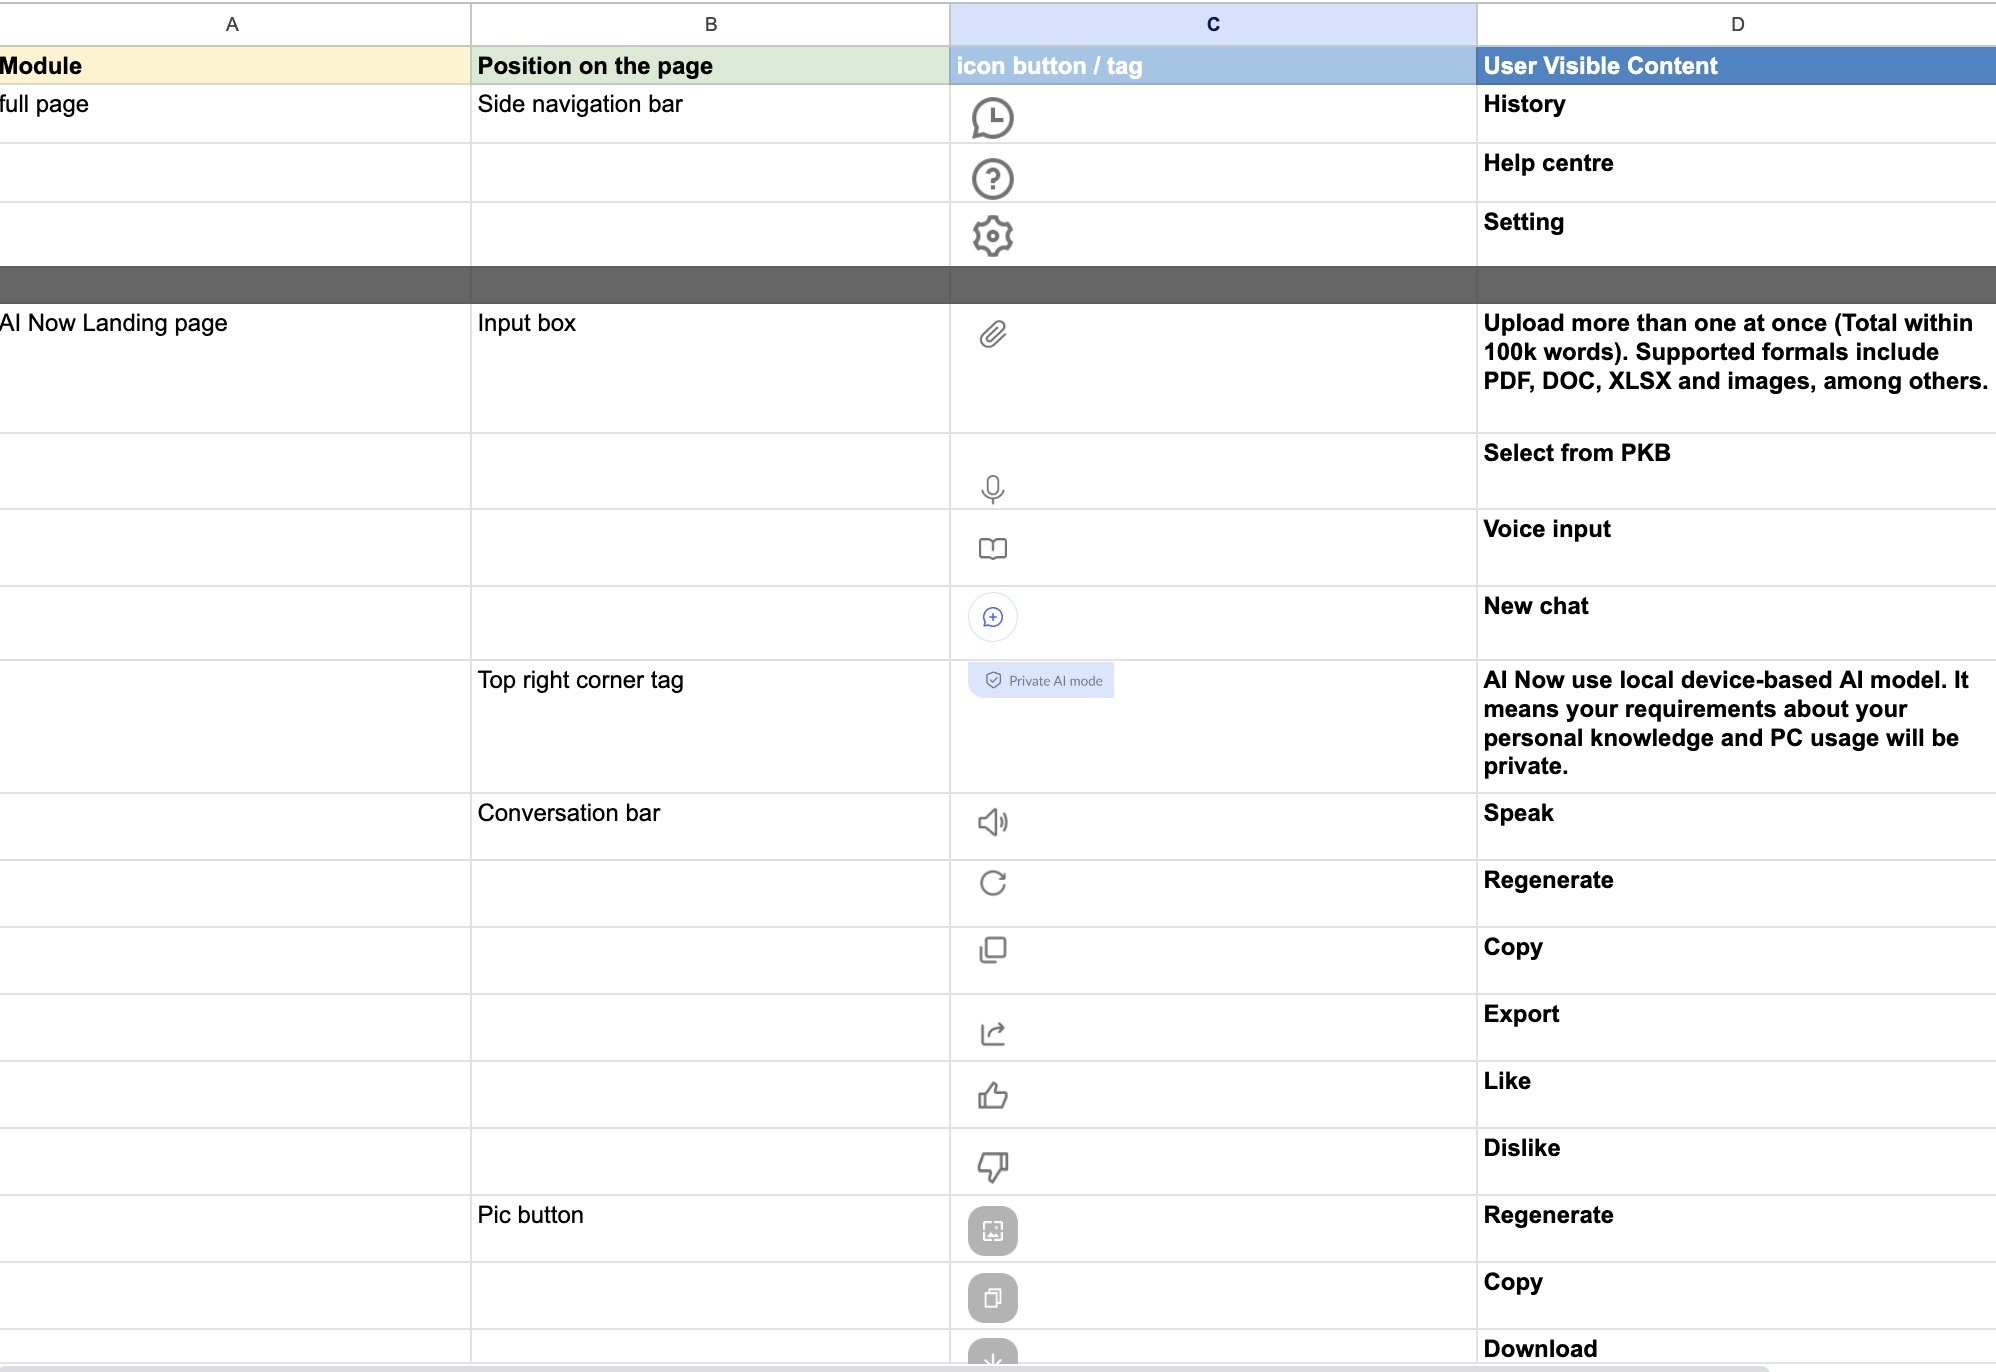Select the 'Like' cell

click(x=1737, y=1095)
